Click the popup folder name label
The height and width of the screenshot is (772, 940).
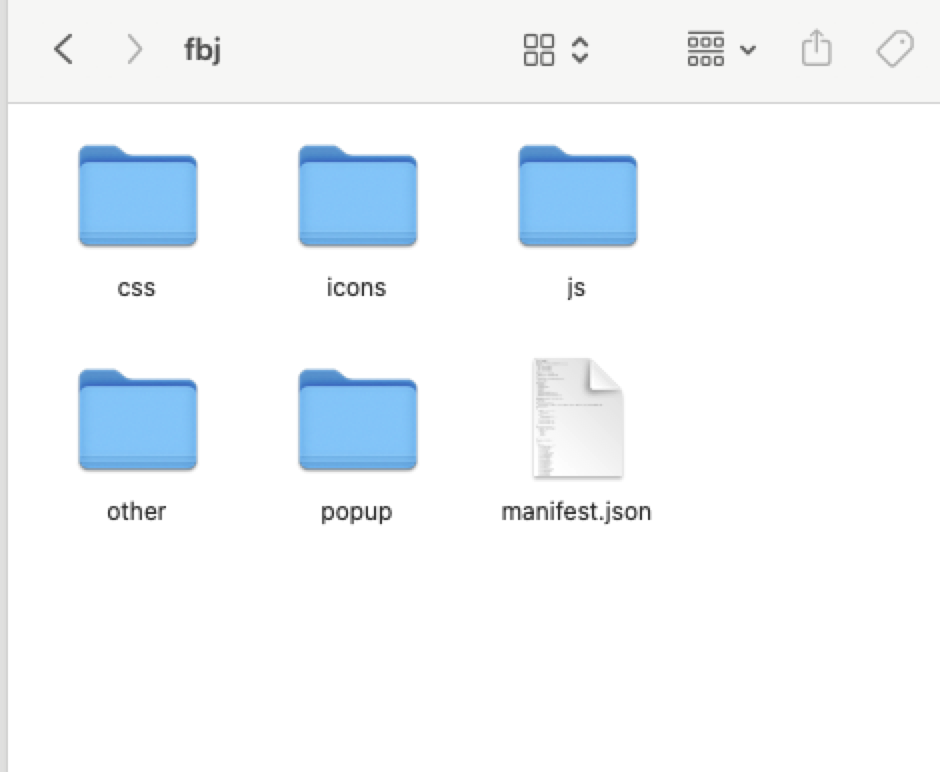356,512
